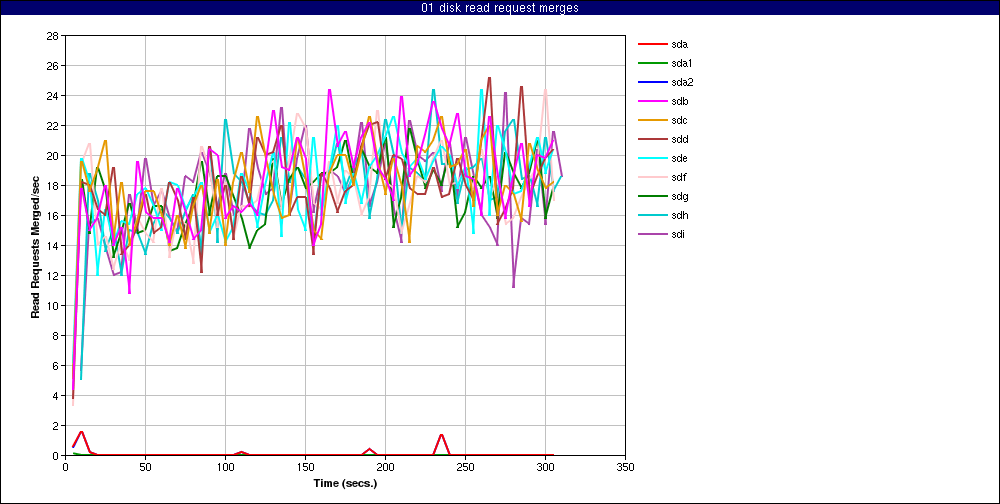
Task: Click the y-axis tick label '26'
Action: point(52,66)
